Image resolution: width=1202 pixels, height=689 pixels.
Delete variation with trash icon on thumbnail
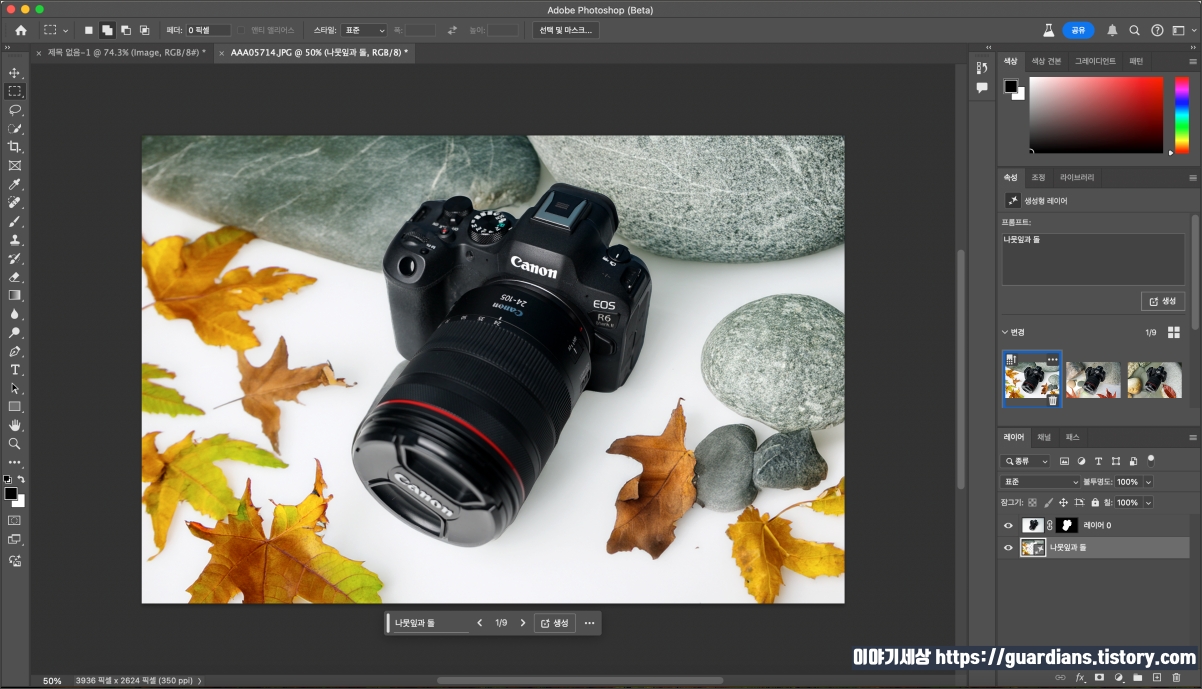[x=1052, y=400]
